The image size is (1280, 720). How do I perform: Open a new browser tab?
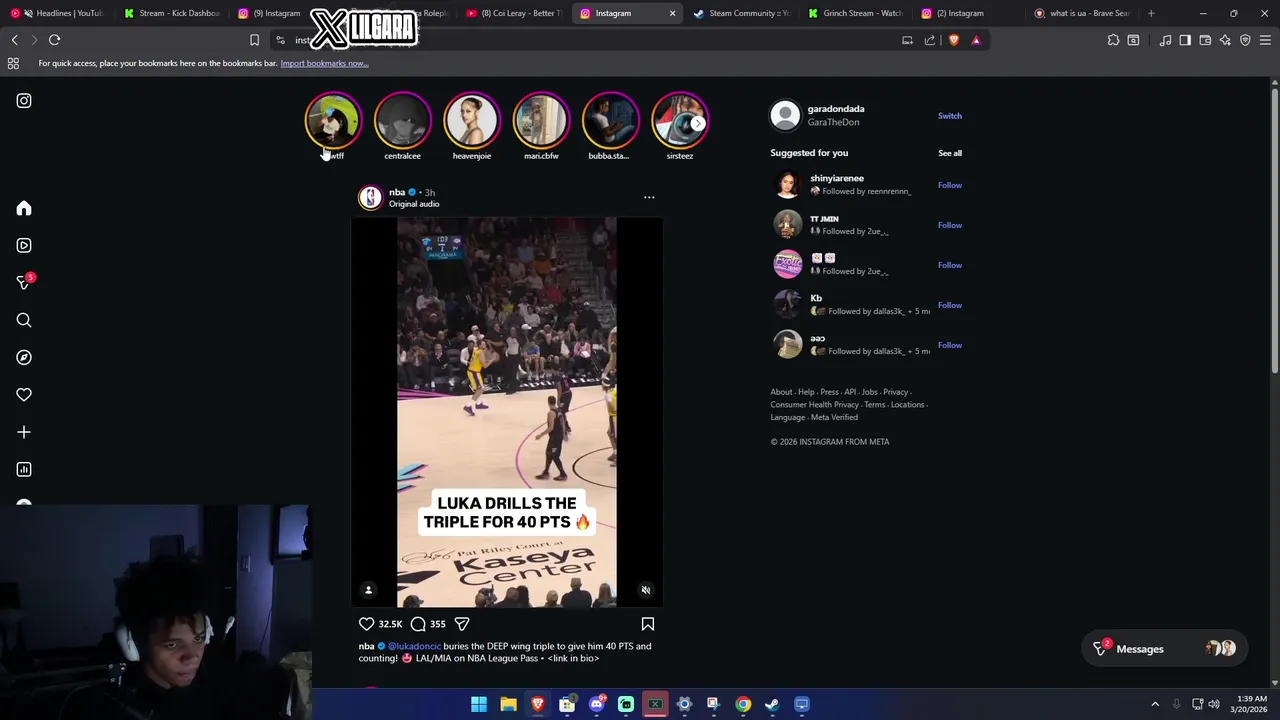(x=1151, y=13)
